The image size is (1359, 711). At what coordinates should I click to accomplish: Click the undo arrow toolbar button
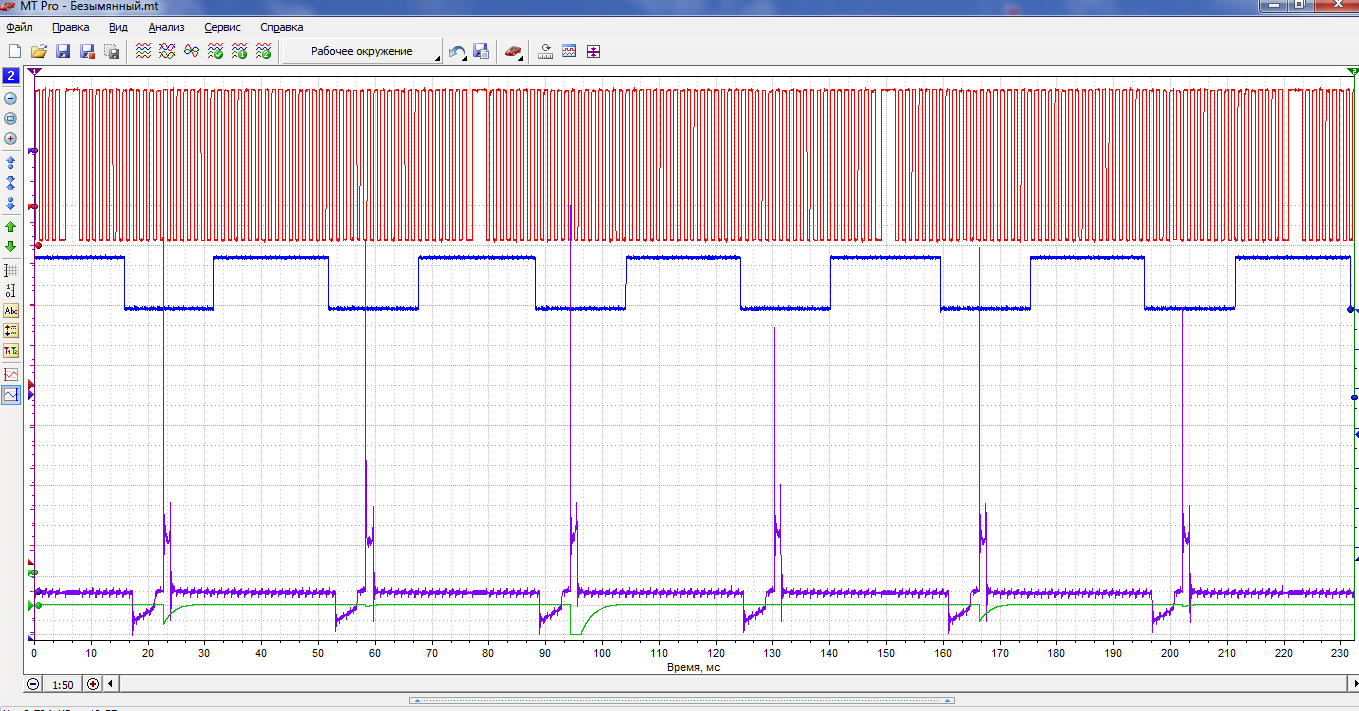pyautogui.click(x=457, y=51)
